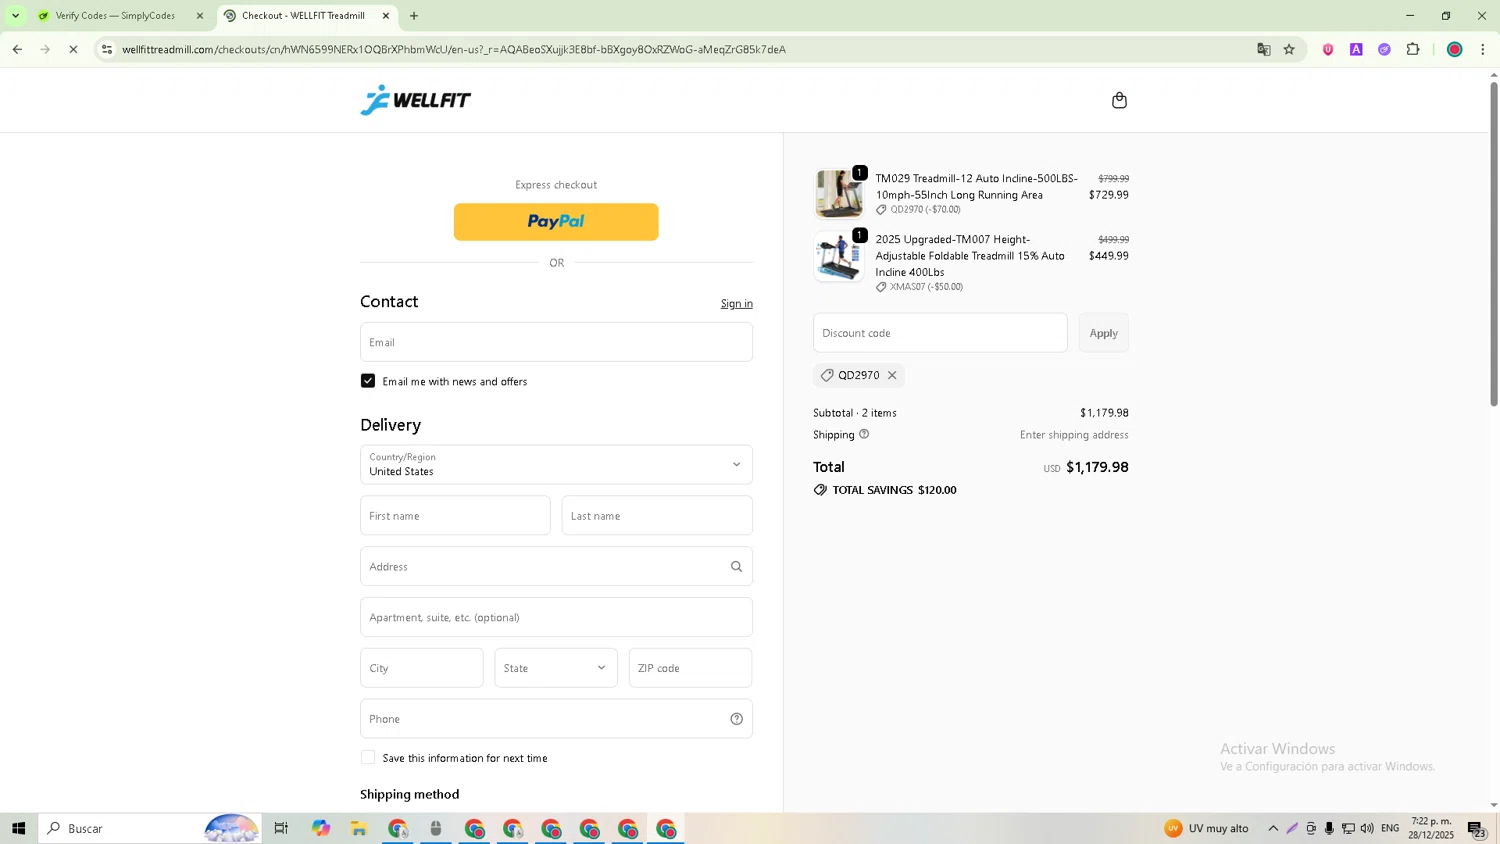The height and width of the screenshot is (844, 1500).
Task: Click the Windows search box Buscar
Action: [x=150, y=828]
